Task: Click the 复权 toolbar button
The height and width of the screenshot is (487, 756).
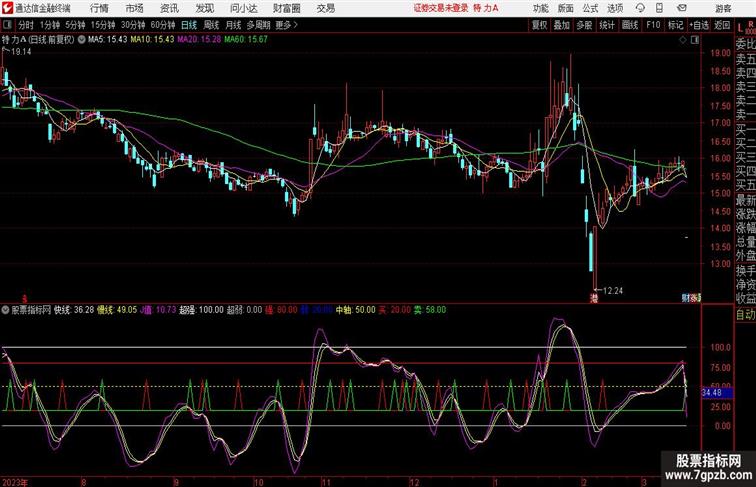Action: 540,25
